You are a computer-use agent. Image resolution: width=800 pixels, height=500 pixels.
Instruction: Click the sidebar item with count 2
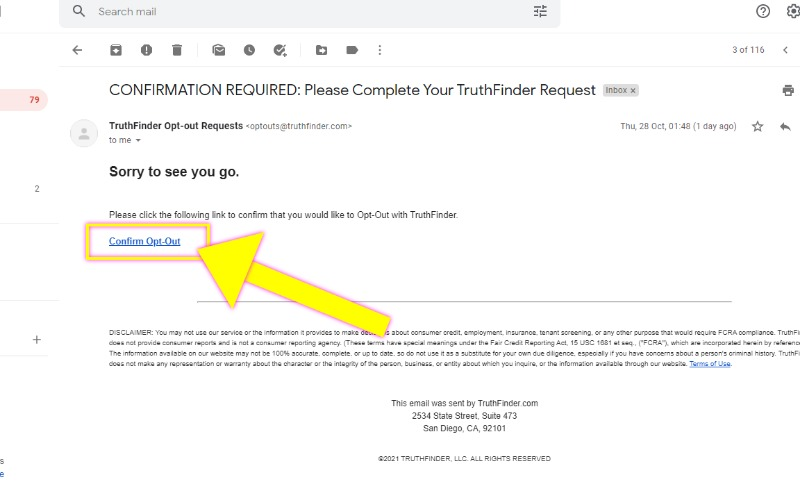(x=37, y=189)
